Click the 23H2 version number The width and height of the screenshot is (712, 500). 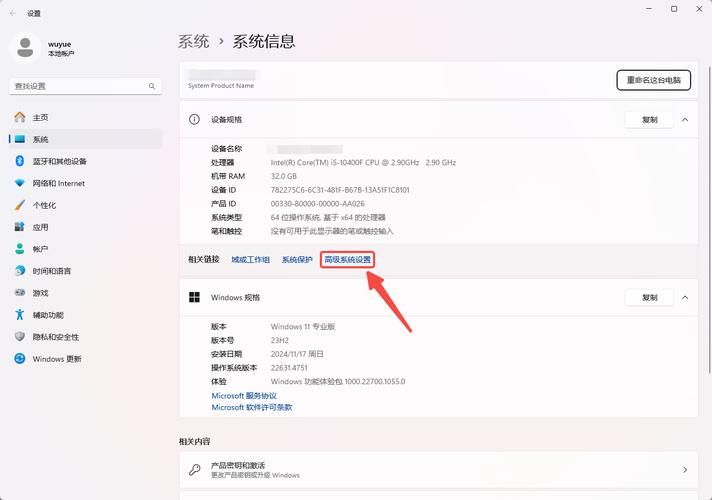[280, 340]
